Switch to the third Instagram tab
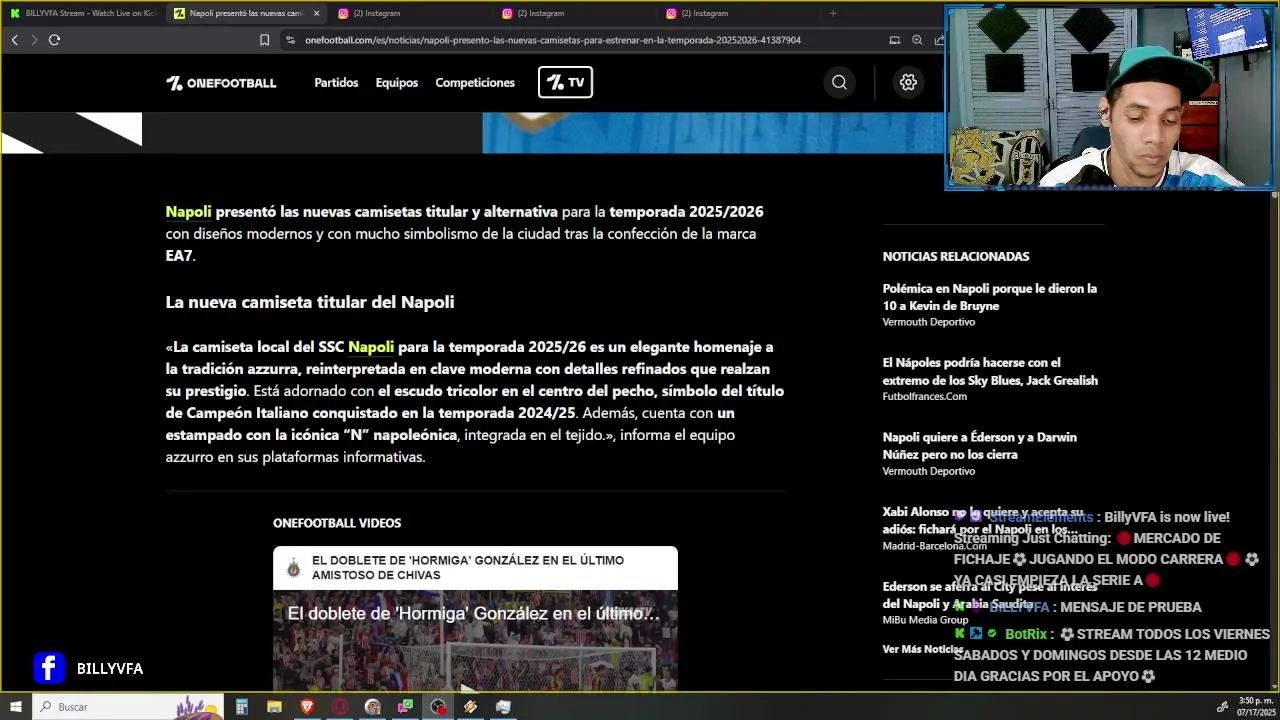The height and width of the screenshot is (720, 1280). point(739,13)
